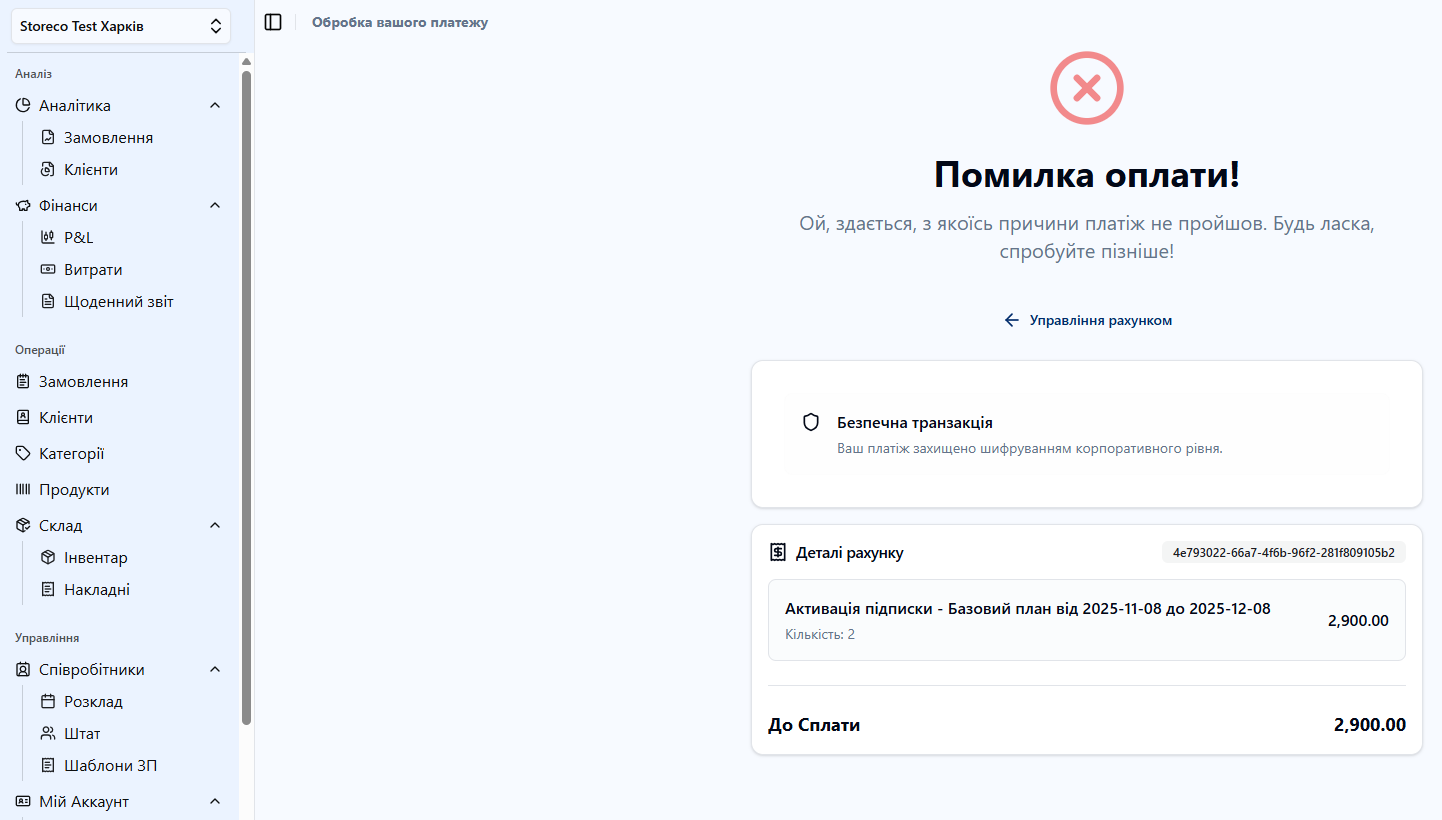Viewport: 1442px width, 820px height.
Task: Open Штат under Співробітники
Action: pos(77,733)
